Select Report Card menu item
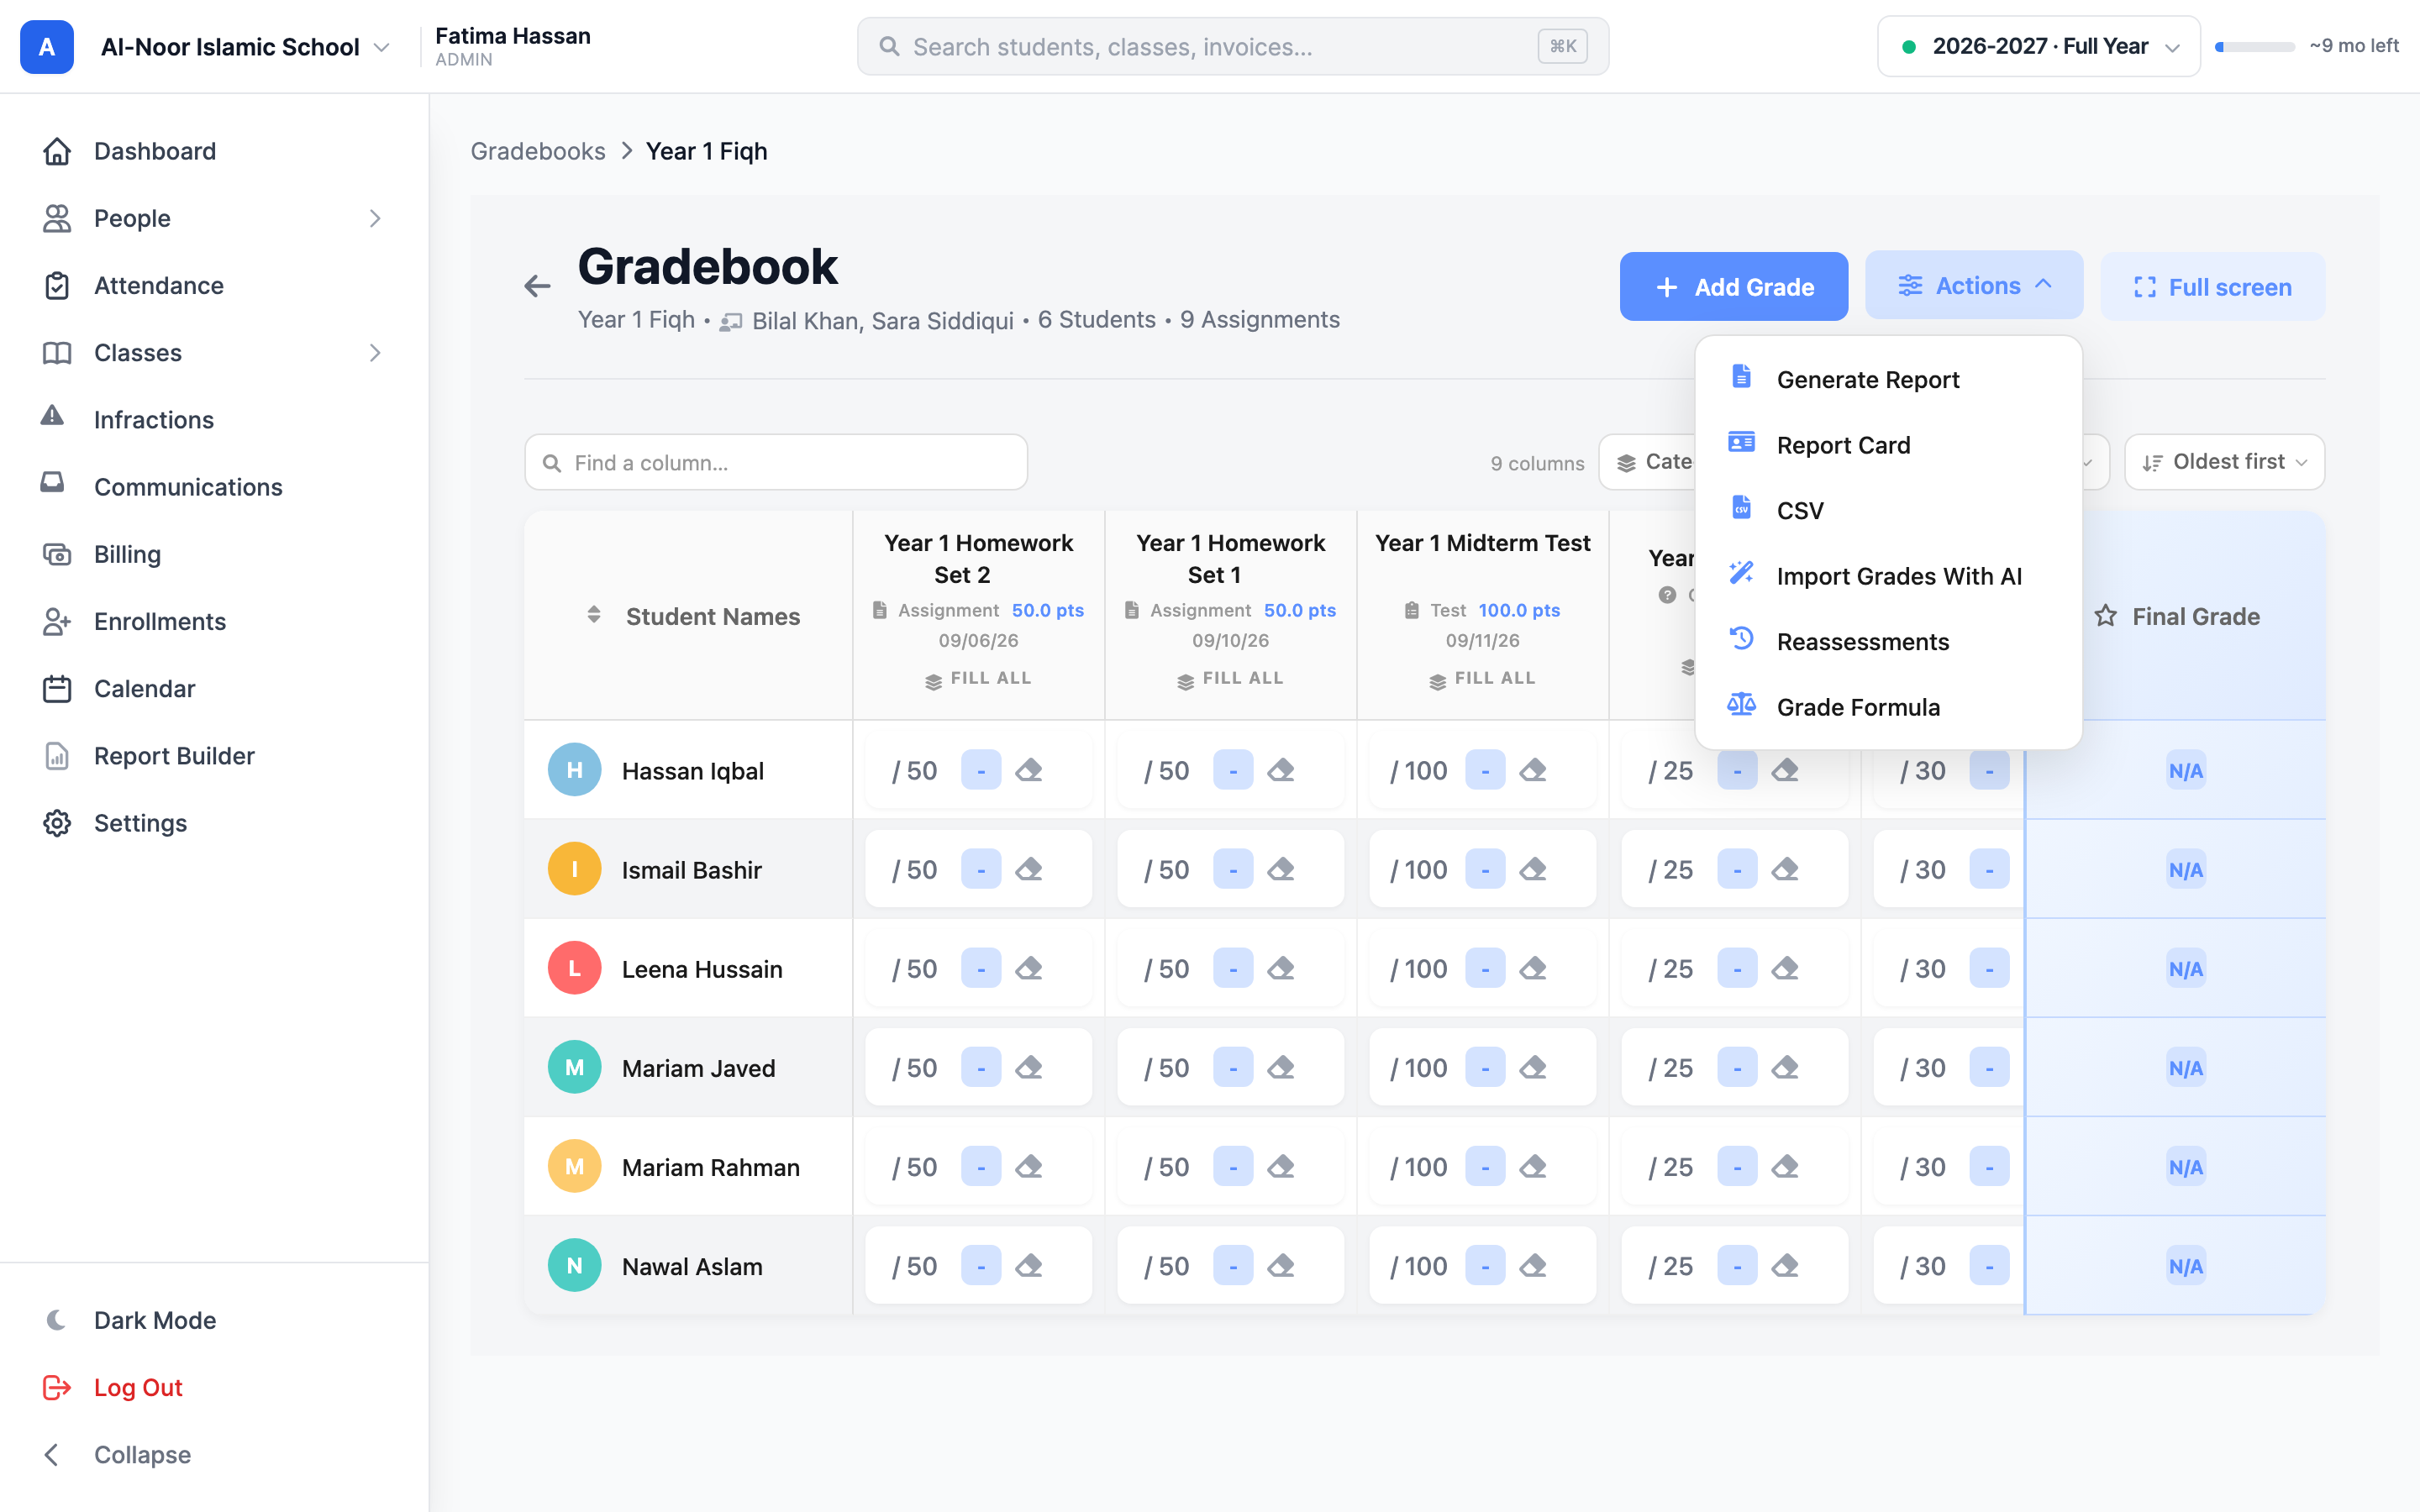2420x1512 pixels. coord(1889,445)
